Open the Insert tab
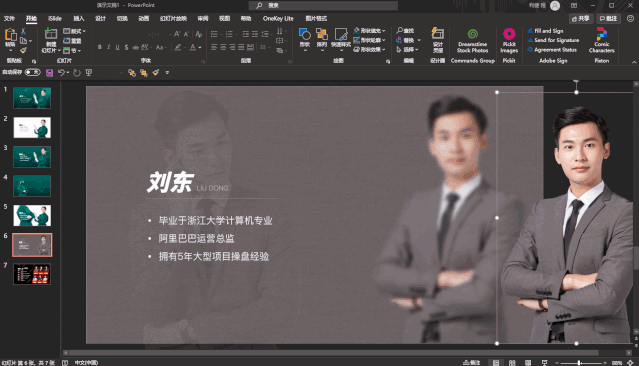The image size is (639, 366). [x=79, y=18]
